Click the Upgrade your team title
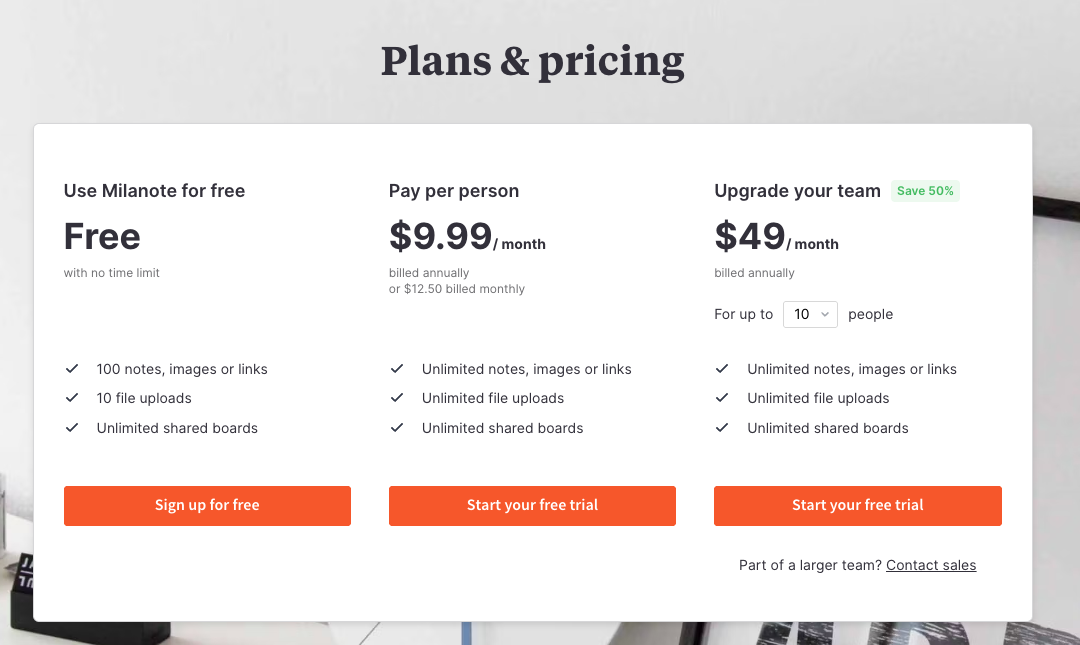The height and width of the screenshot is (645, 1080). click(797, 191)
